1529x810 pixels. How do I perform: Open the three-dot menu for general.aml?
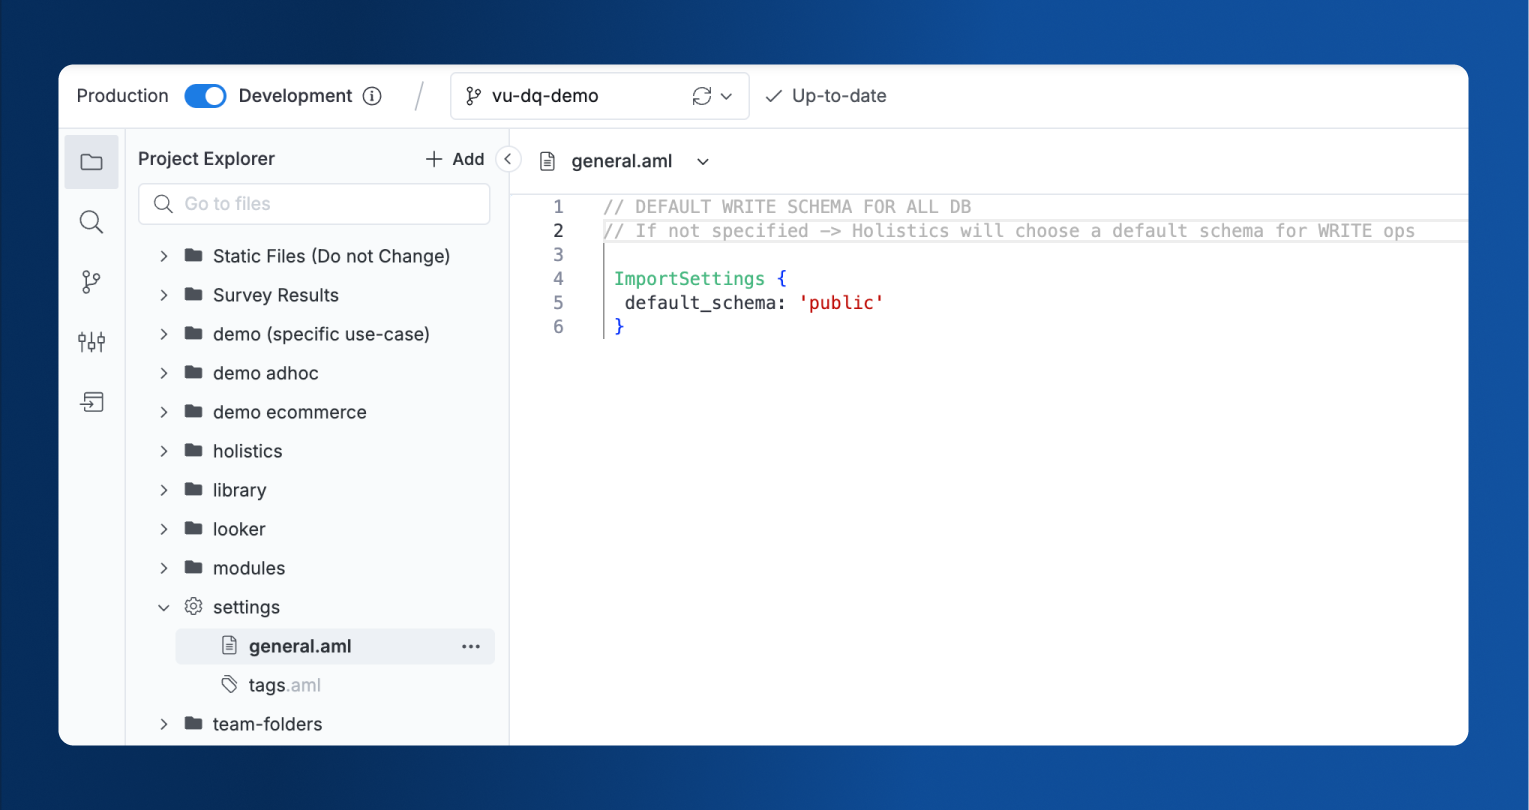point(471,647)
